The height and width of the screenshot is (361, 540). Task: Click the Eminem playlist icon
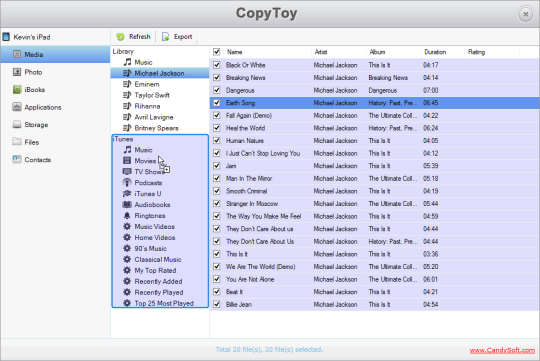click(x=127, y=84)
